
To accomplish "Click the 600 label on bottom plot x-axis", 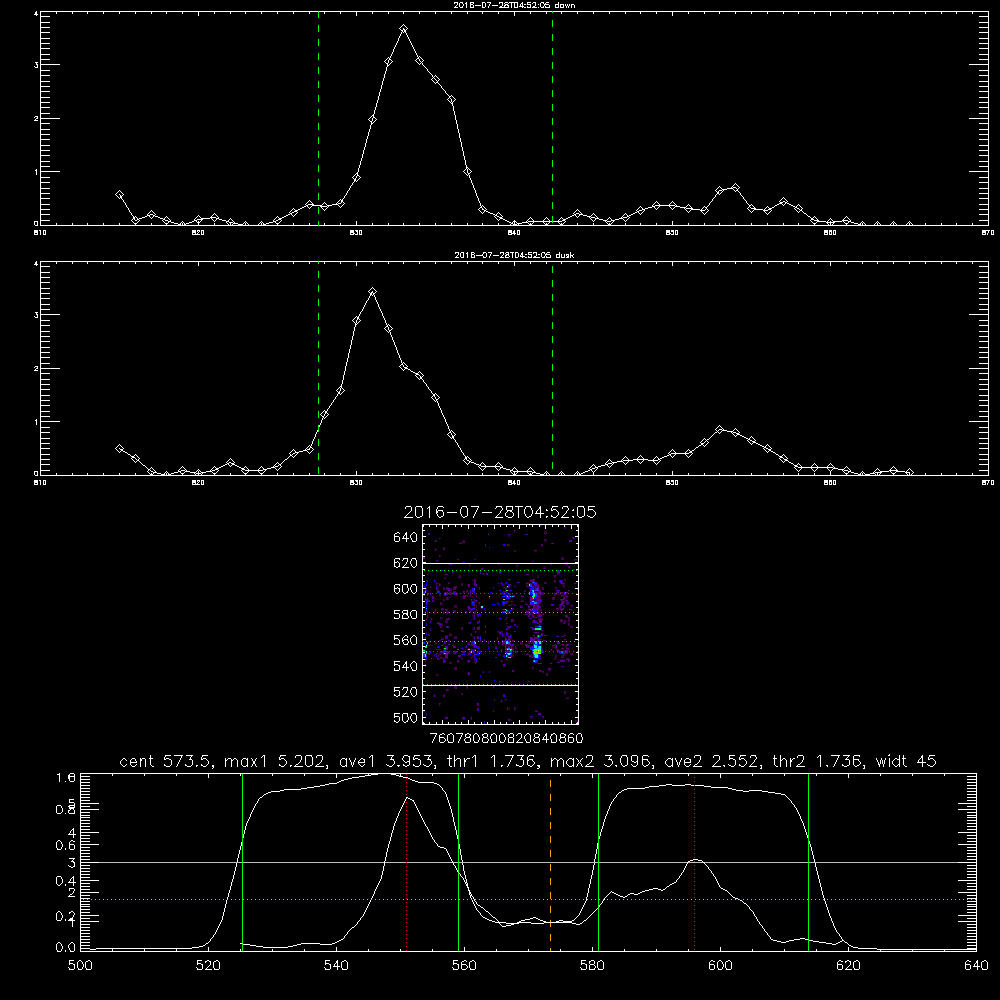I will click(x=720, y=966).
